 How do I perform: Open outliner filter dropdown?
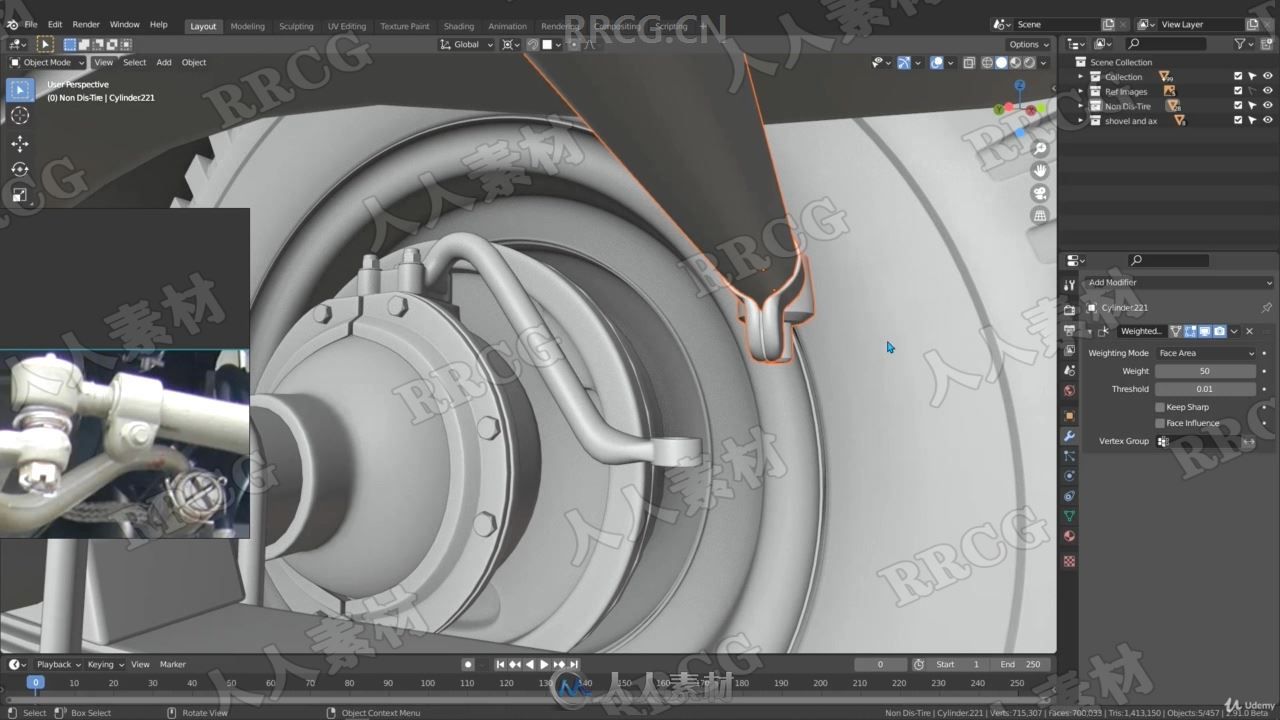(1244, 44)
